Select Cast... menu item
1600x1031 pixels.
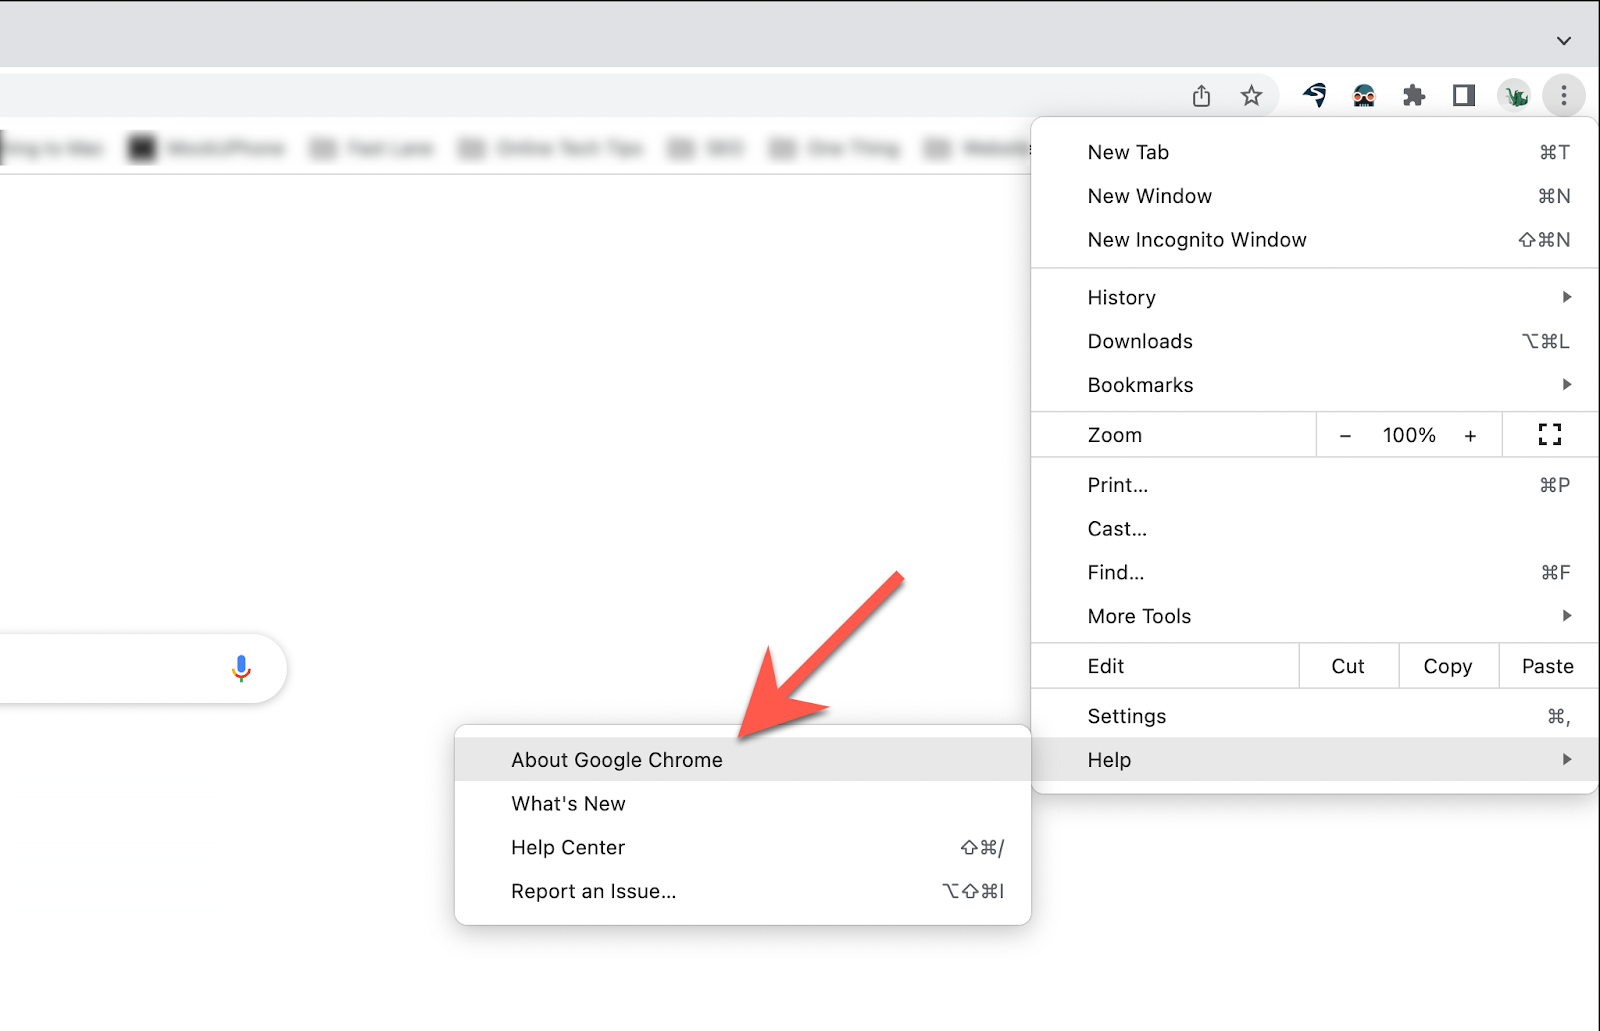tap(1314, 529)
